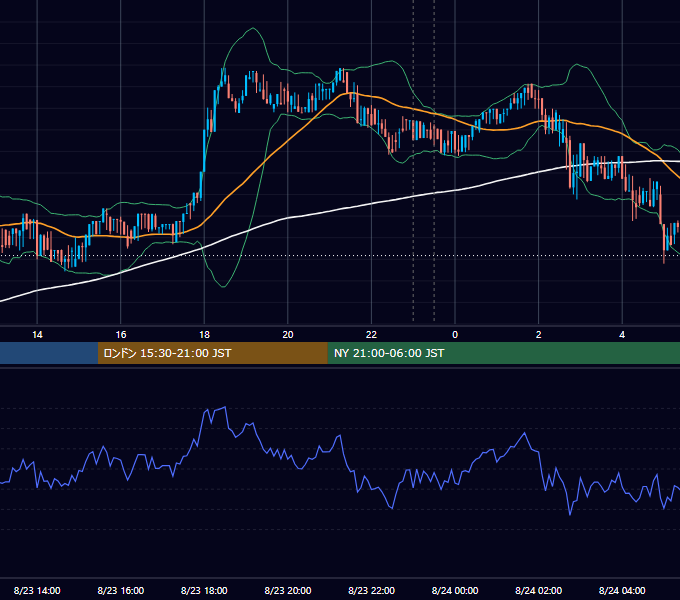The width and height of the screenshot is (680, 600).
Task: Select the 0 hour label on upper axis
Action: (x=455, y=334)
